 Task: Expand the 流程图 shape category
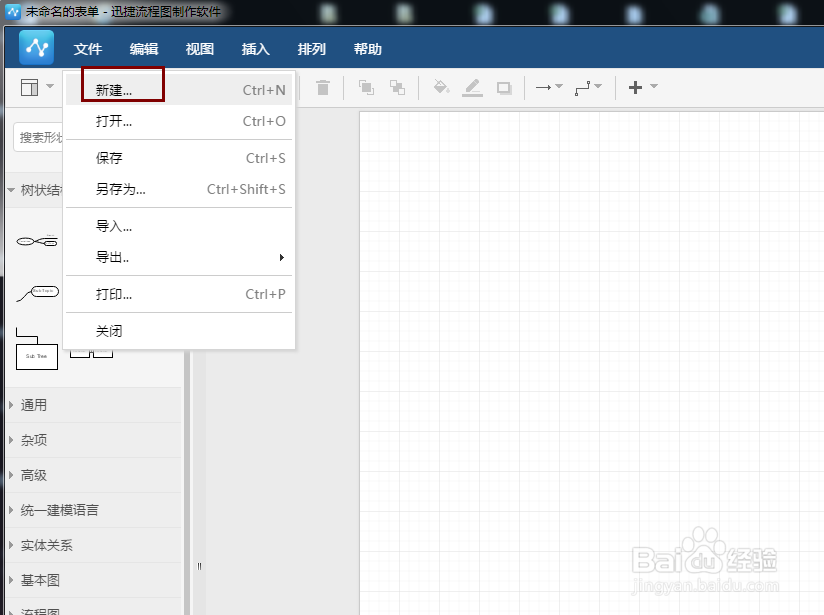(x=94, y=609)
